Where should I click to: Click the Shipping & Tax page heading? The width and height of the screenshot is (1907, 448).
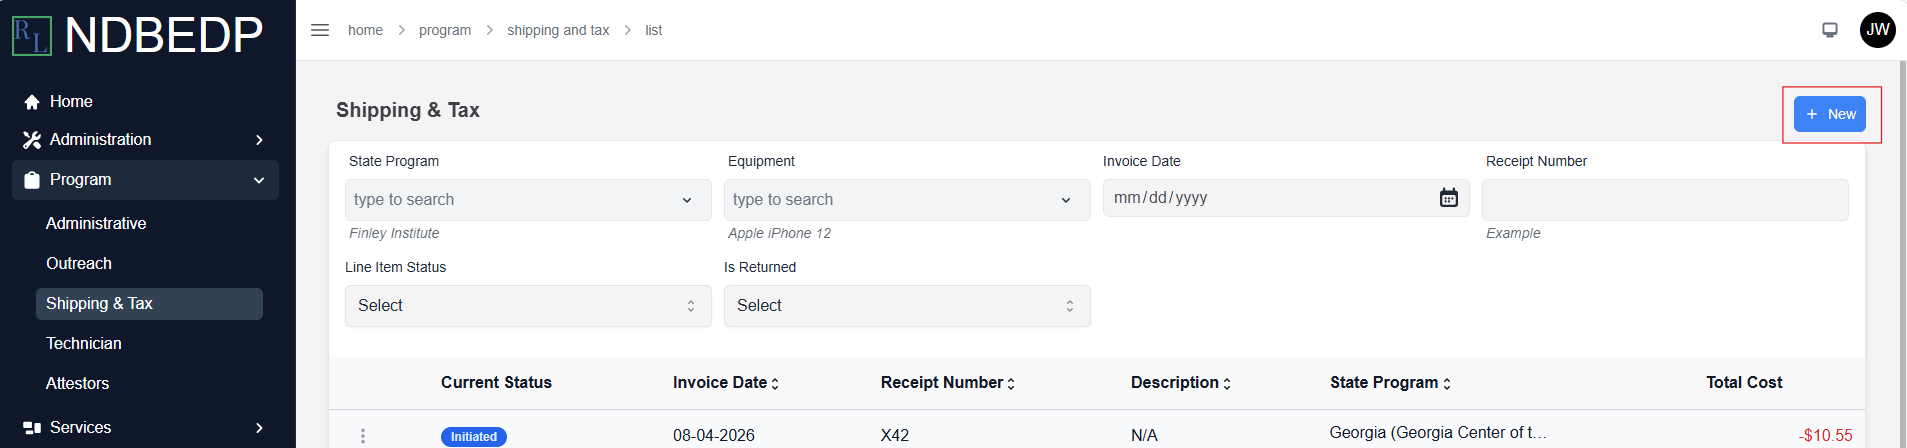(x=408, y=110)
